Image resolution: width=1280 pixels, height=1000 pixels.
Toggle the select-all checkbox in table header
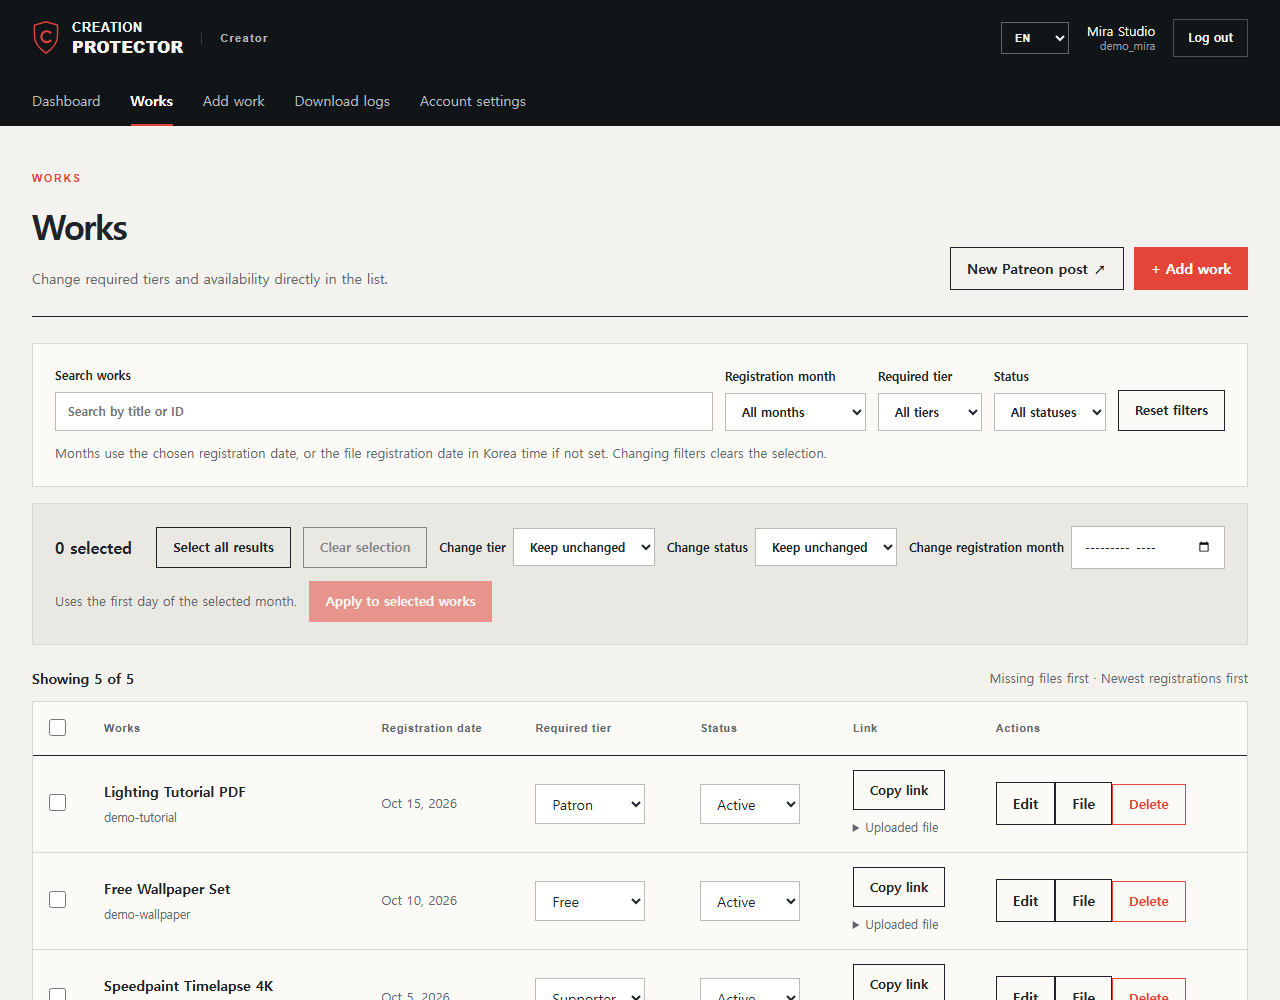(58, 728)
